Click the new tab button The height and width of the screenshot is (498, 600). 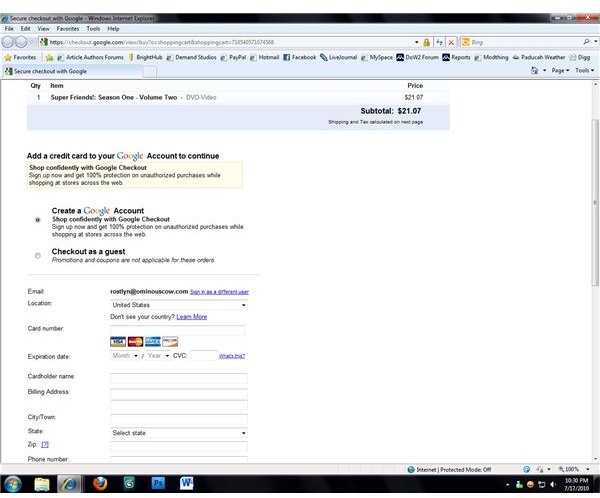coord(150,72)
